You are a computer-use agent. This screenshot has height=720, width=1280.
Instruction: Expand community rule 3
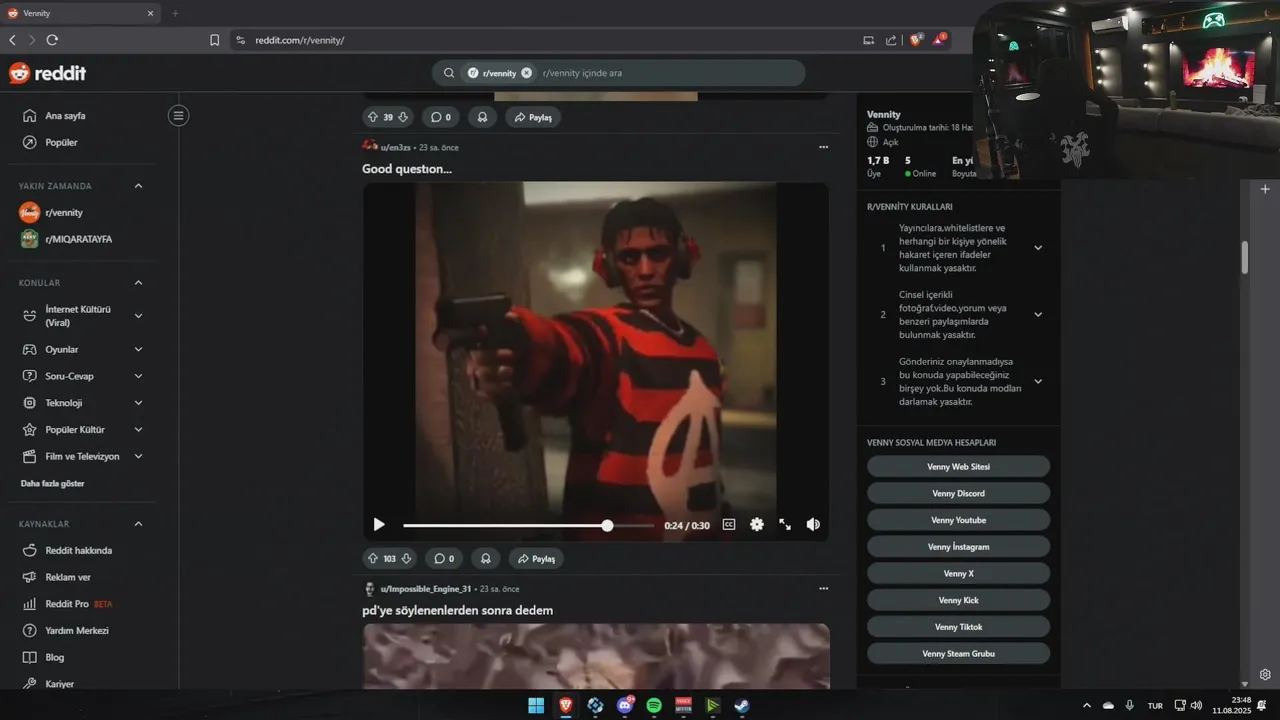coord(1038,381)
